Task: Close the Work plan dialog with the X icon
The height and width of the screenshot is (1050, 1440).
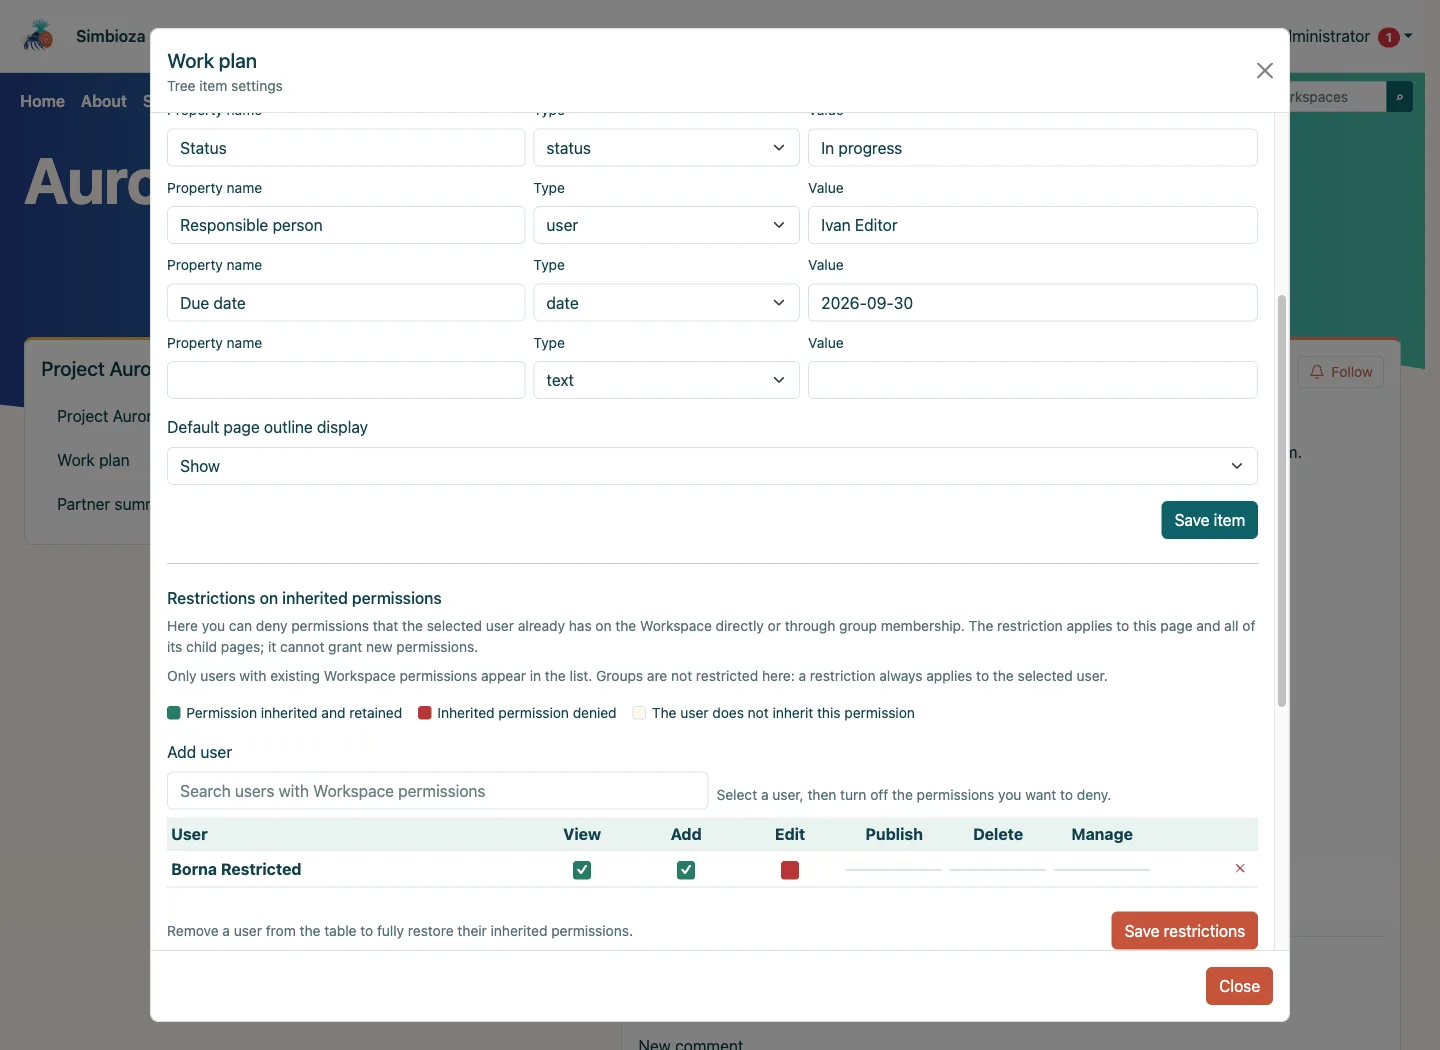Action: 1264,70
